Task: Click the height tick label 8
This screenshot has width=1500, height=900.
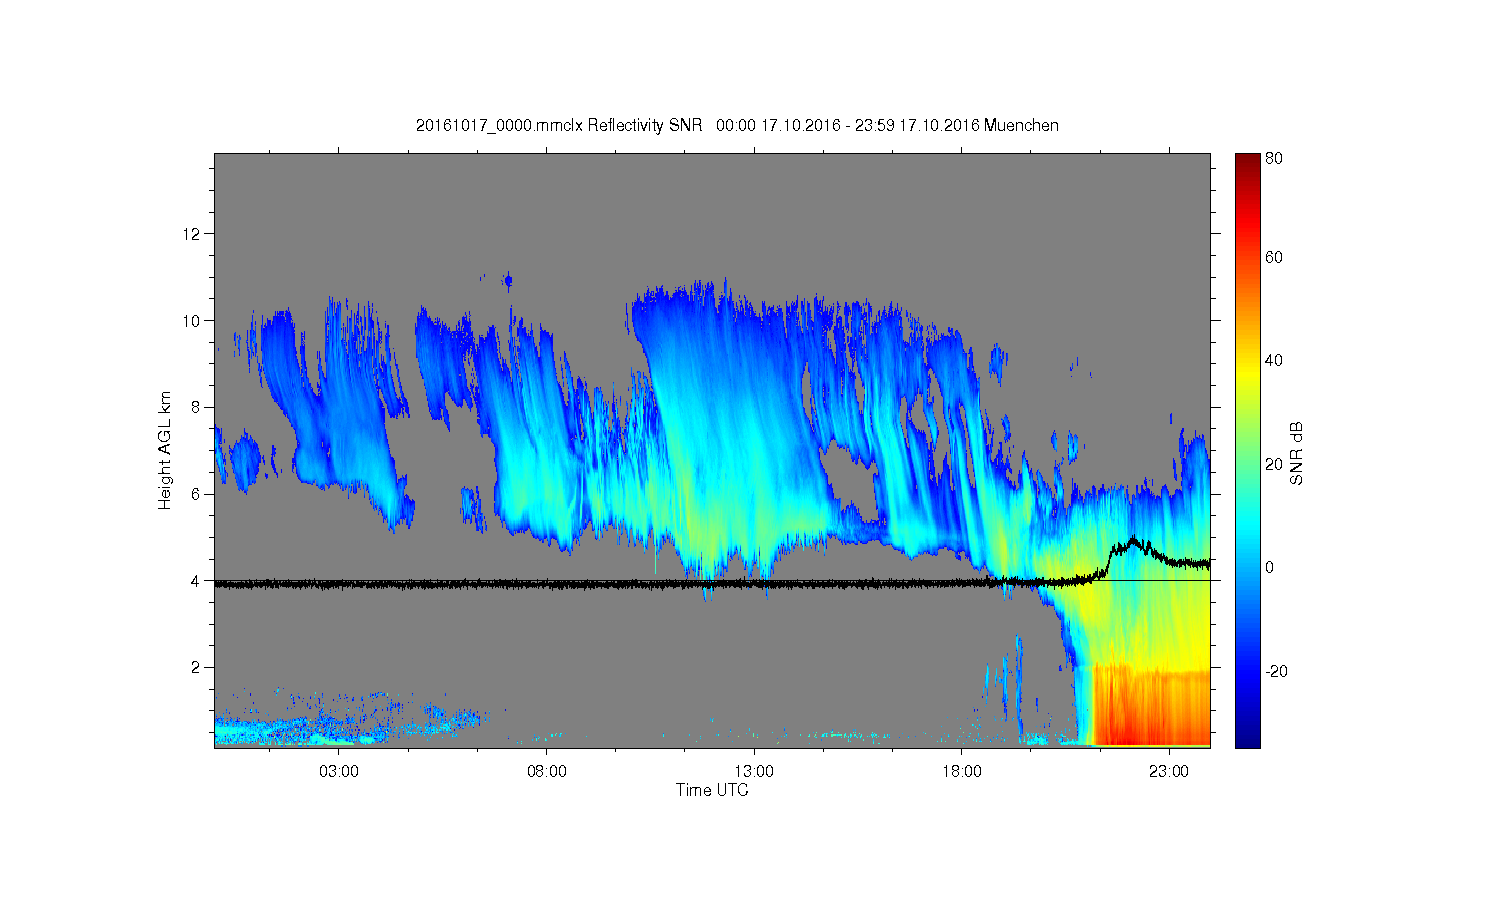Action: pos(196,407)
